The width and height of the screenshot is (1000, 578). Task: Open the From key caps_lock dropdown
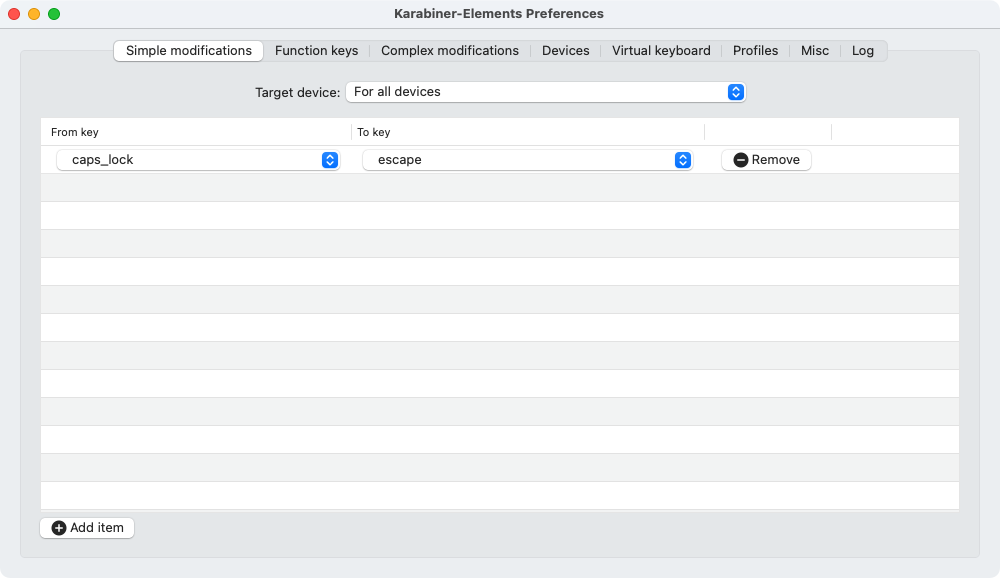click(x=197, y=160)
